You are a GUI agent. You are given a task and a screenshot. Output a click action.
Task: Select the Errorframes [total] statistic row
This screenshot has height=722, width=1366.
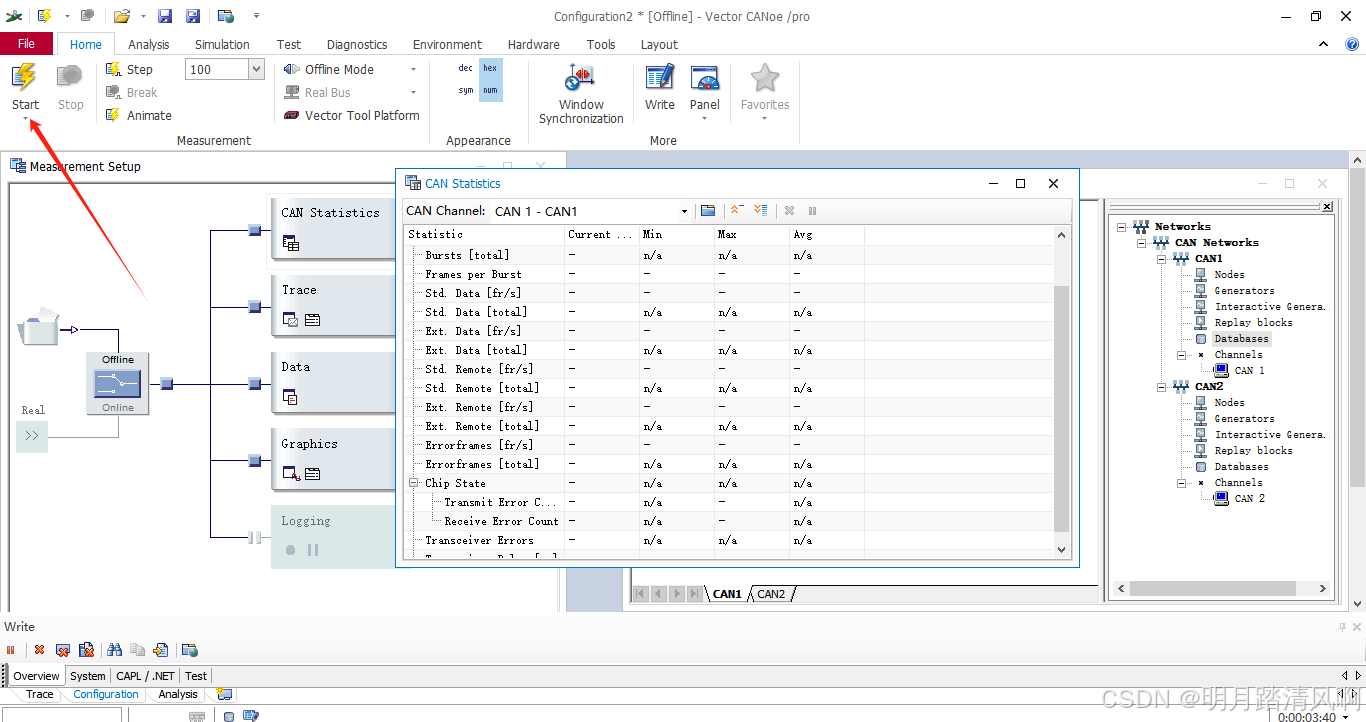point(730,464)
